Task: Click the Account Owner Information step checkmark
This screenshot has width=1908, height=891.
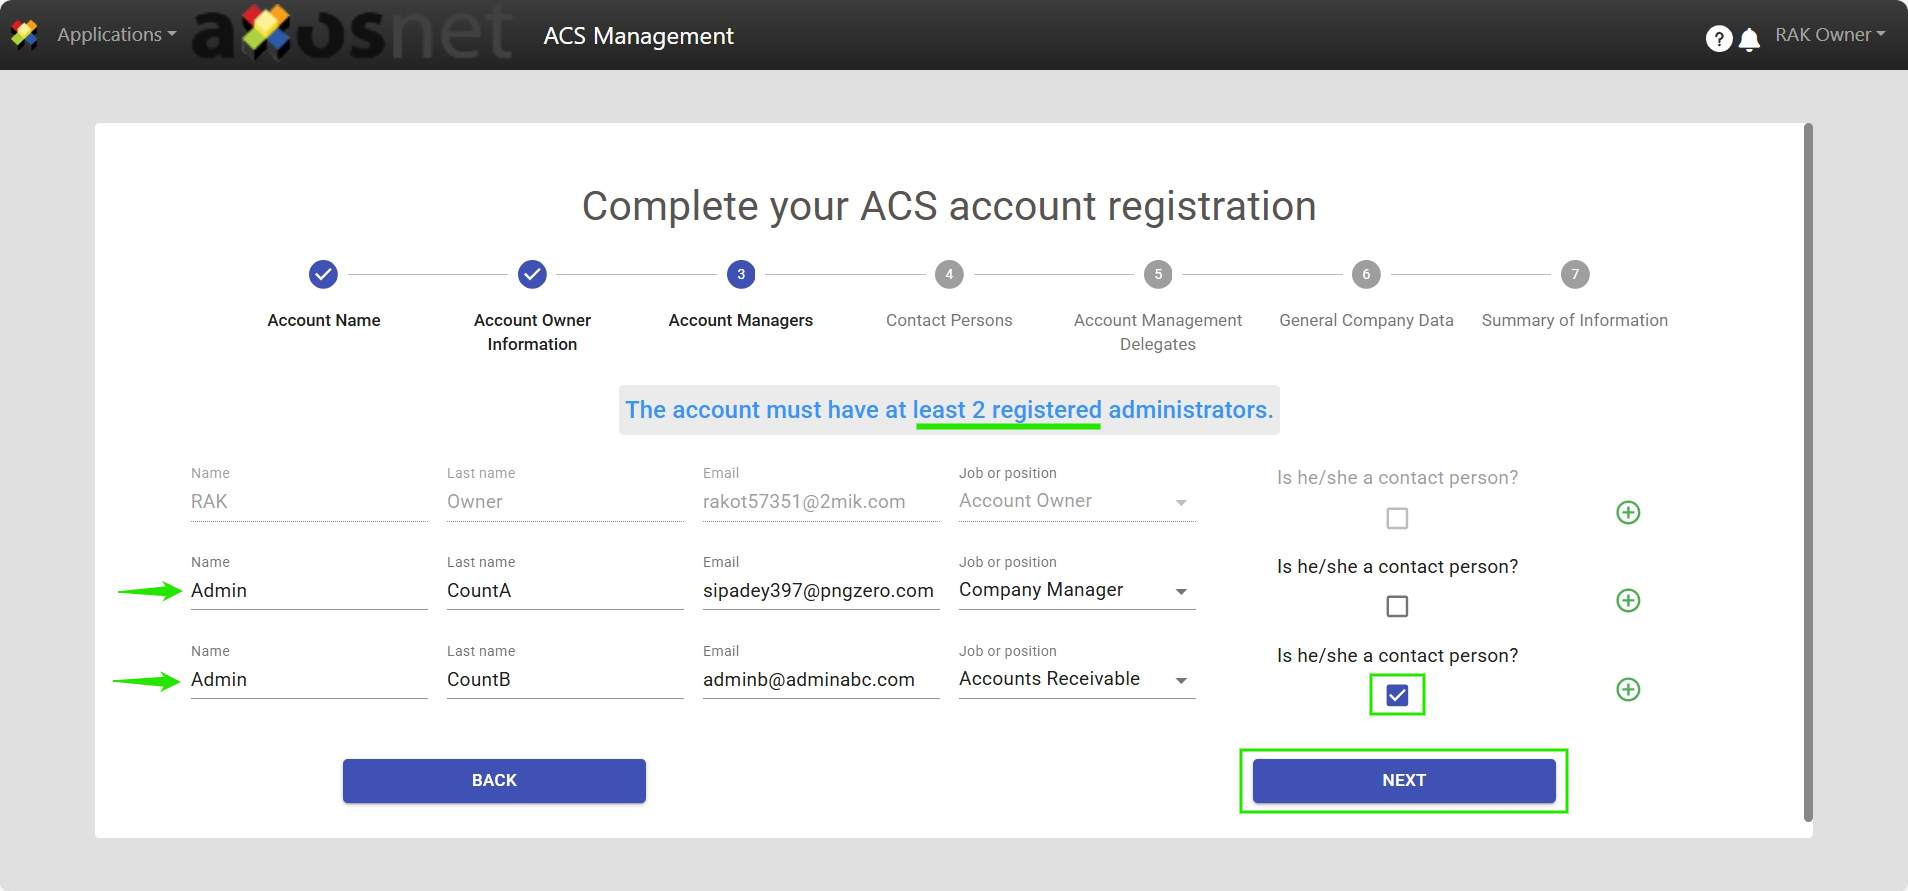Action: click(x=532, y=274)
